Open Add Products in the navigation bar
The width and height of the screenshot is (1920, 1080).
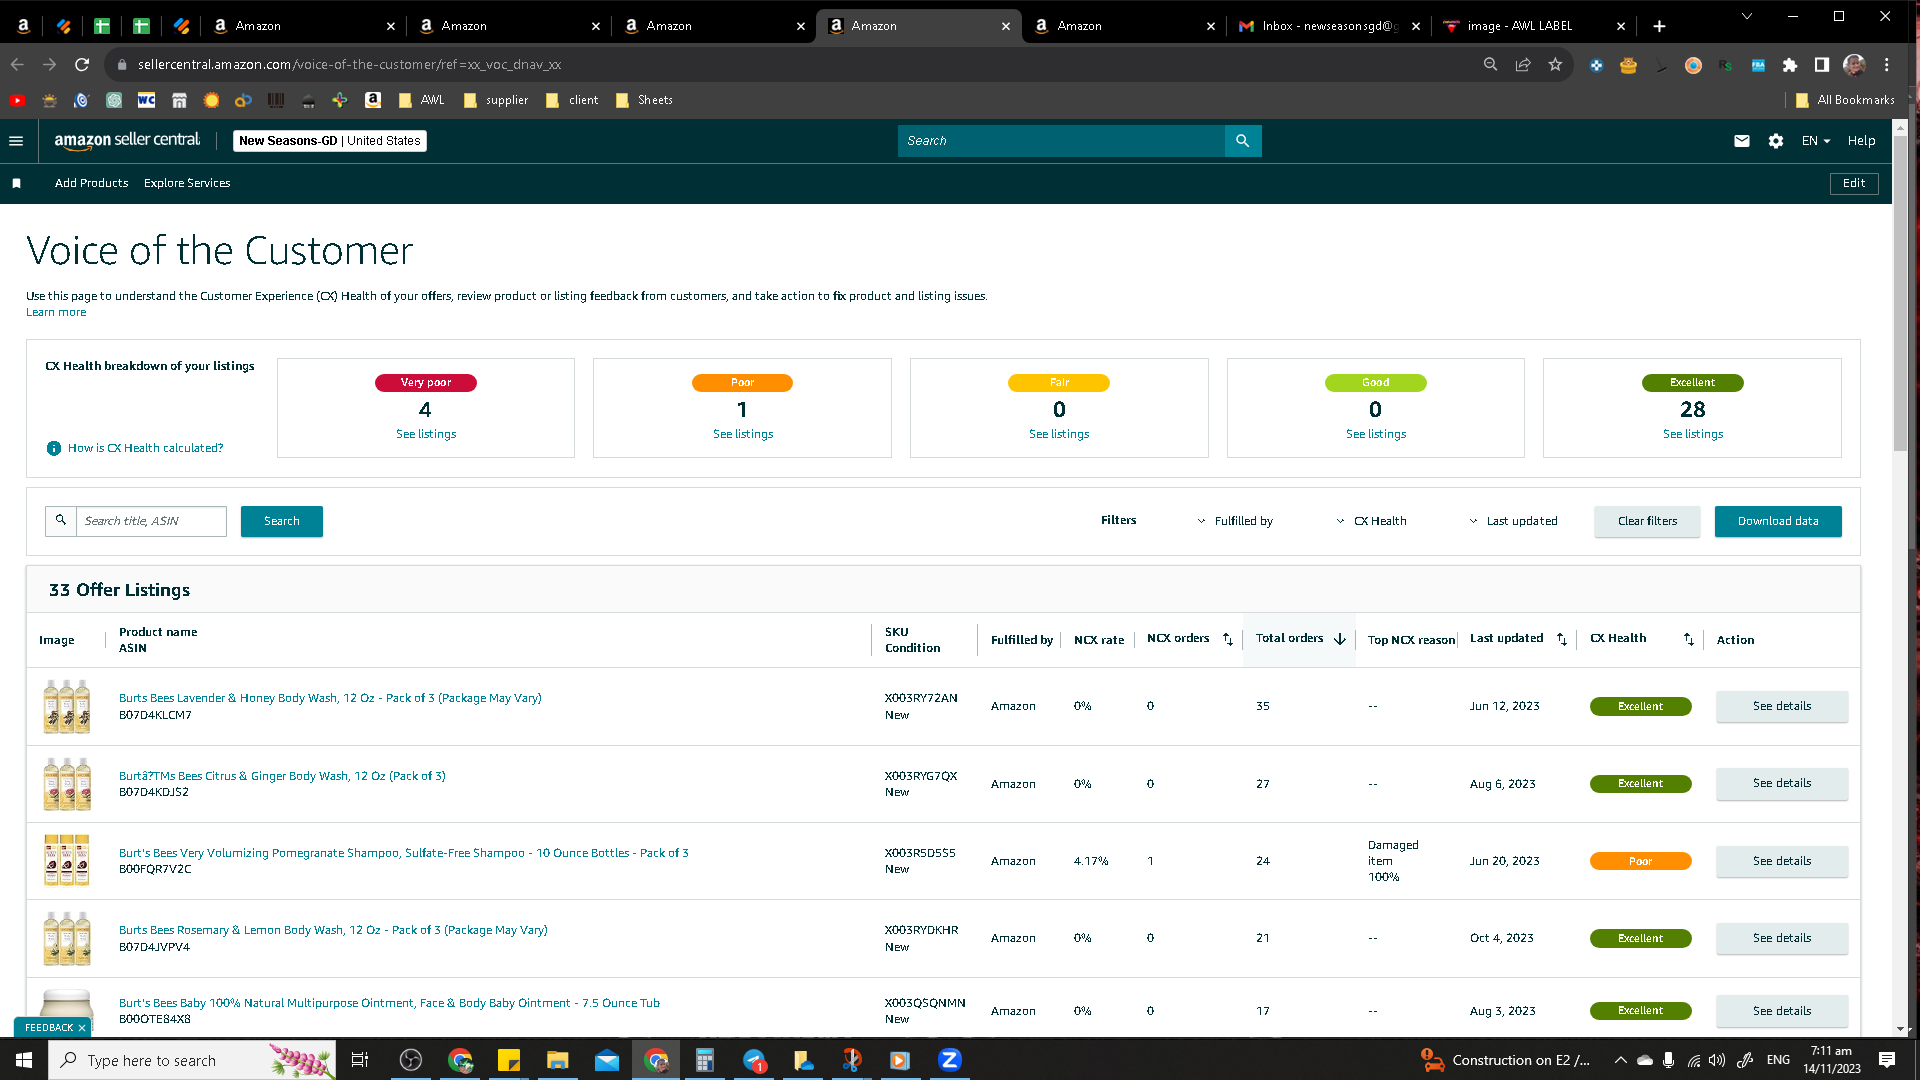[92, 183]
